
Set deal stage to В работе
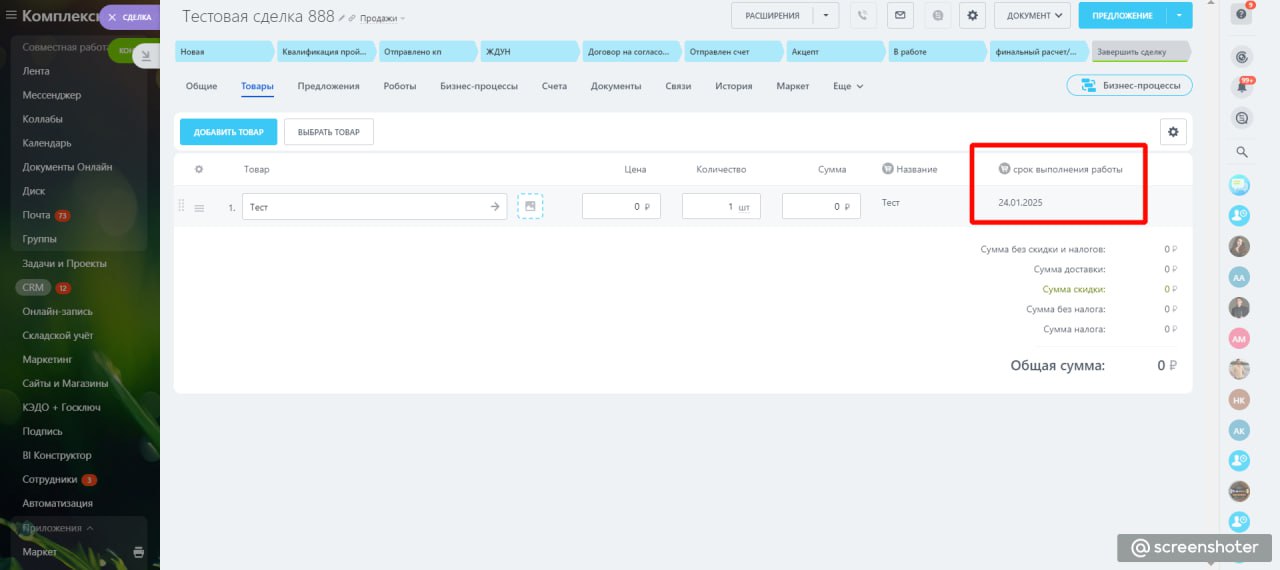tap(936, 51)
